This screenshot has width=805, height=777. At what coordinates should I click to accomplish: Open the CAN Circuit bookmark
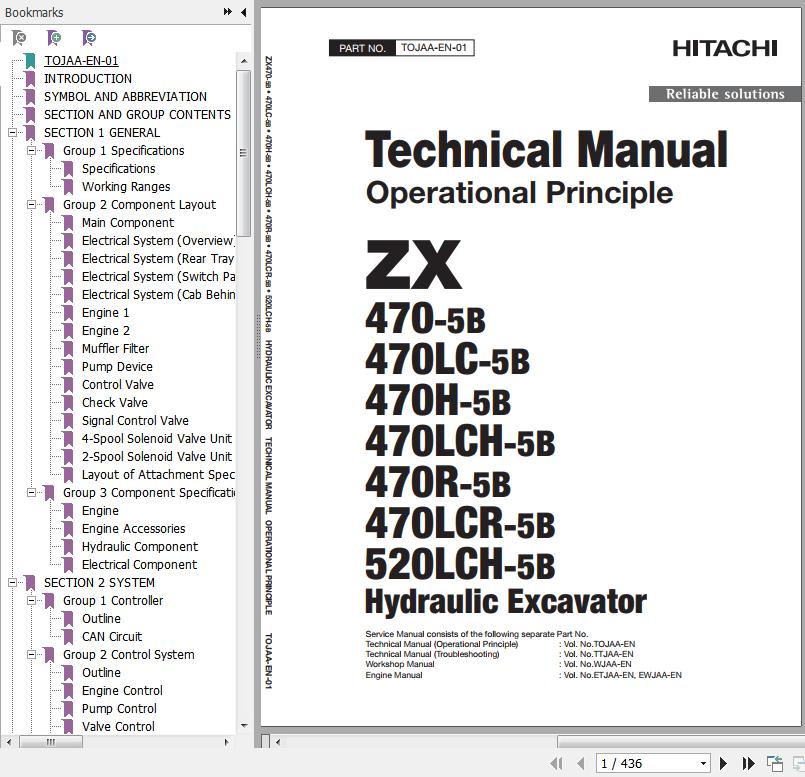(112, 636)
